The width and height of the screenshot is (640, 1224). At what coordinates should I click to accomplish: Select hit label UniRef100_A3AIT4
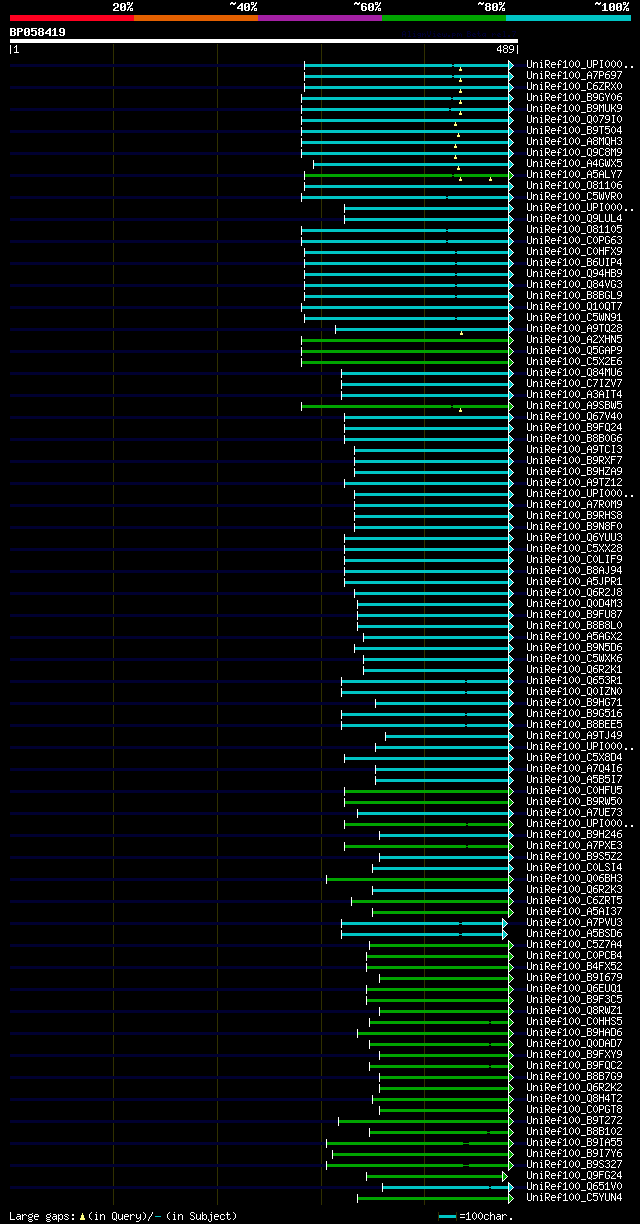point(574,395)
